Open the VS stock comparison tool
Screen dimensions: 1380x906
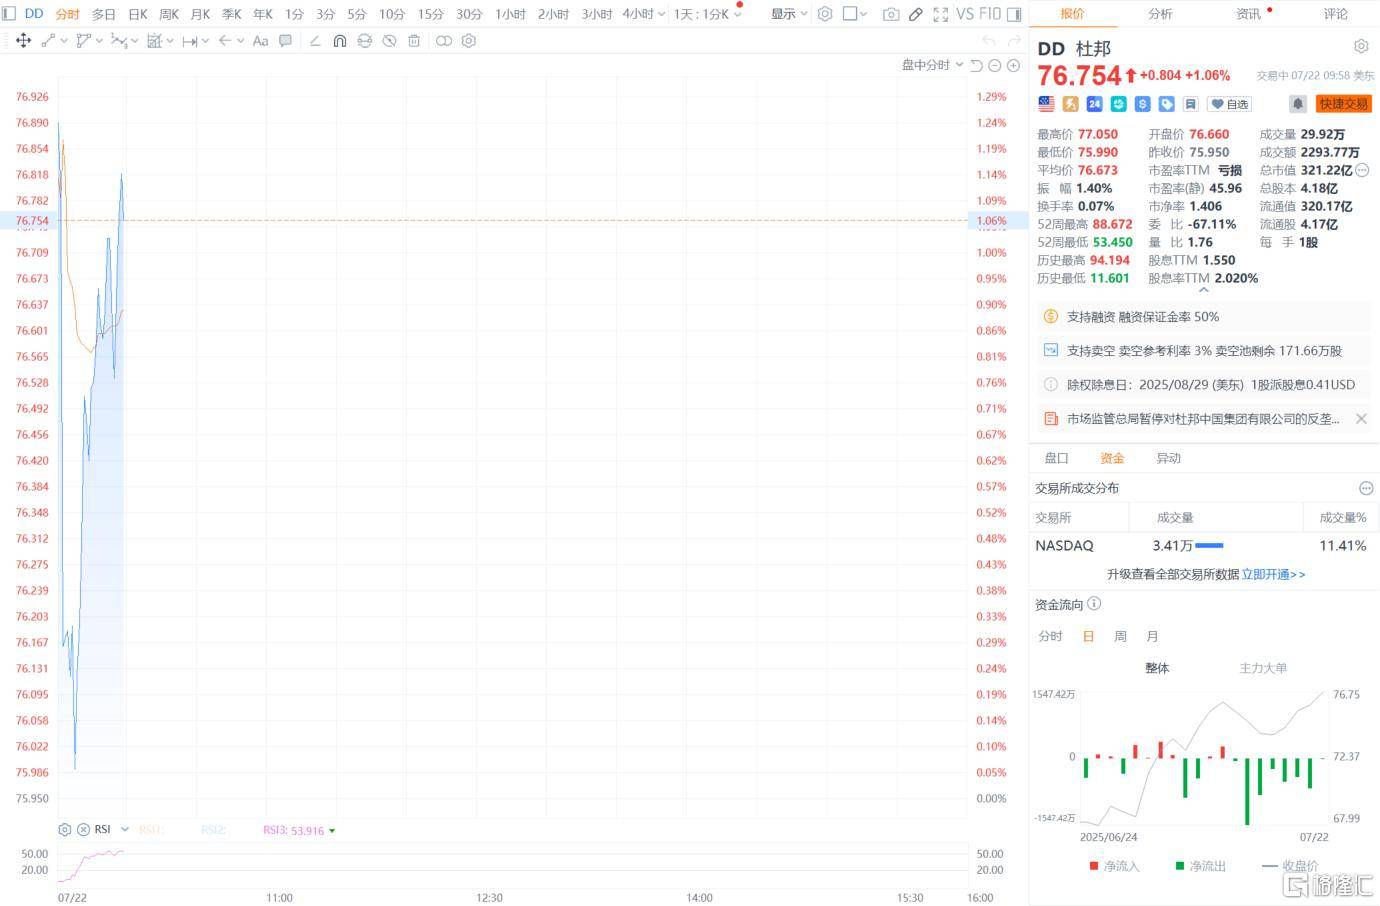[x=966, y=15]
